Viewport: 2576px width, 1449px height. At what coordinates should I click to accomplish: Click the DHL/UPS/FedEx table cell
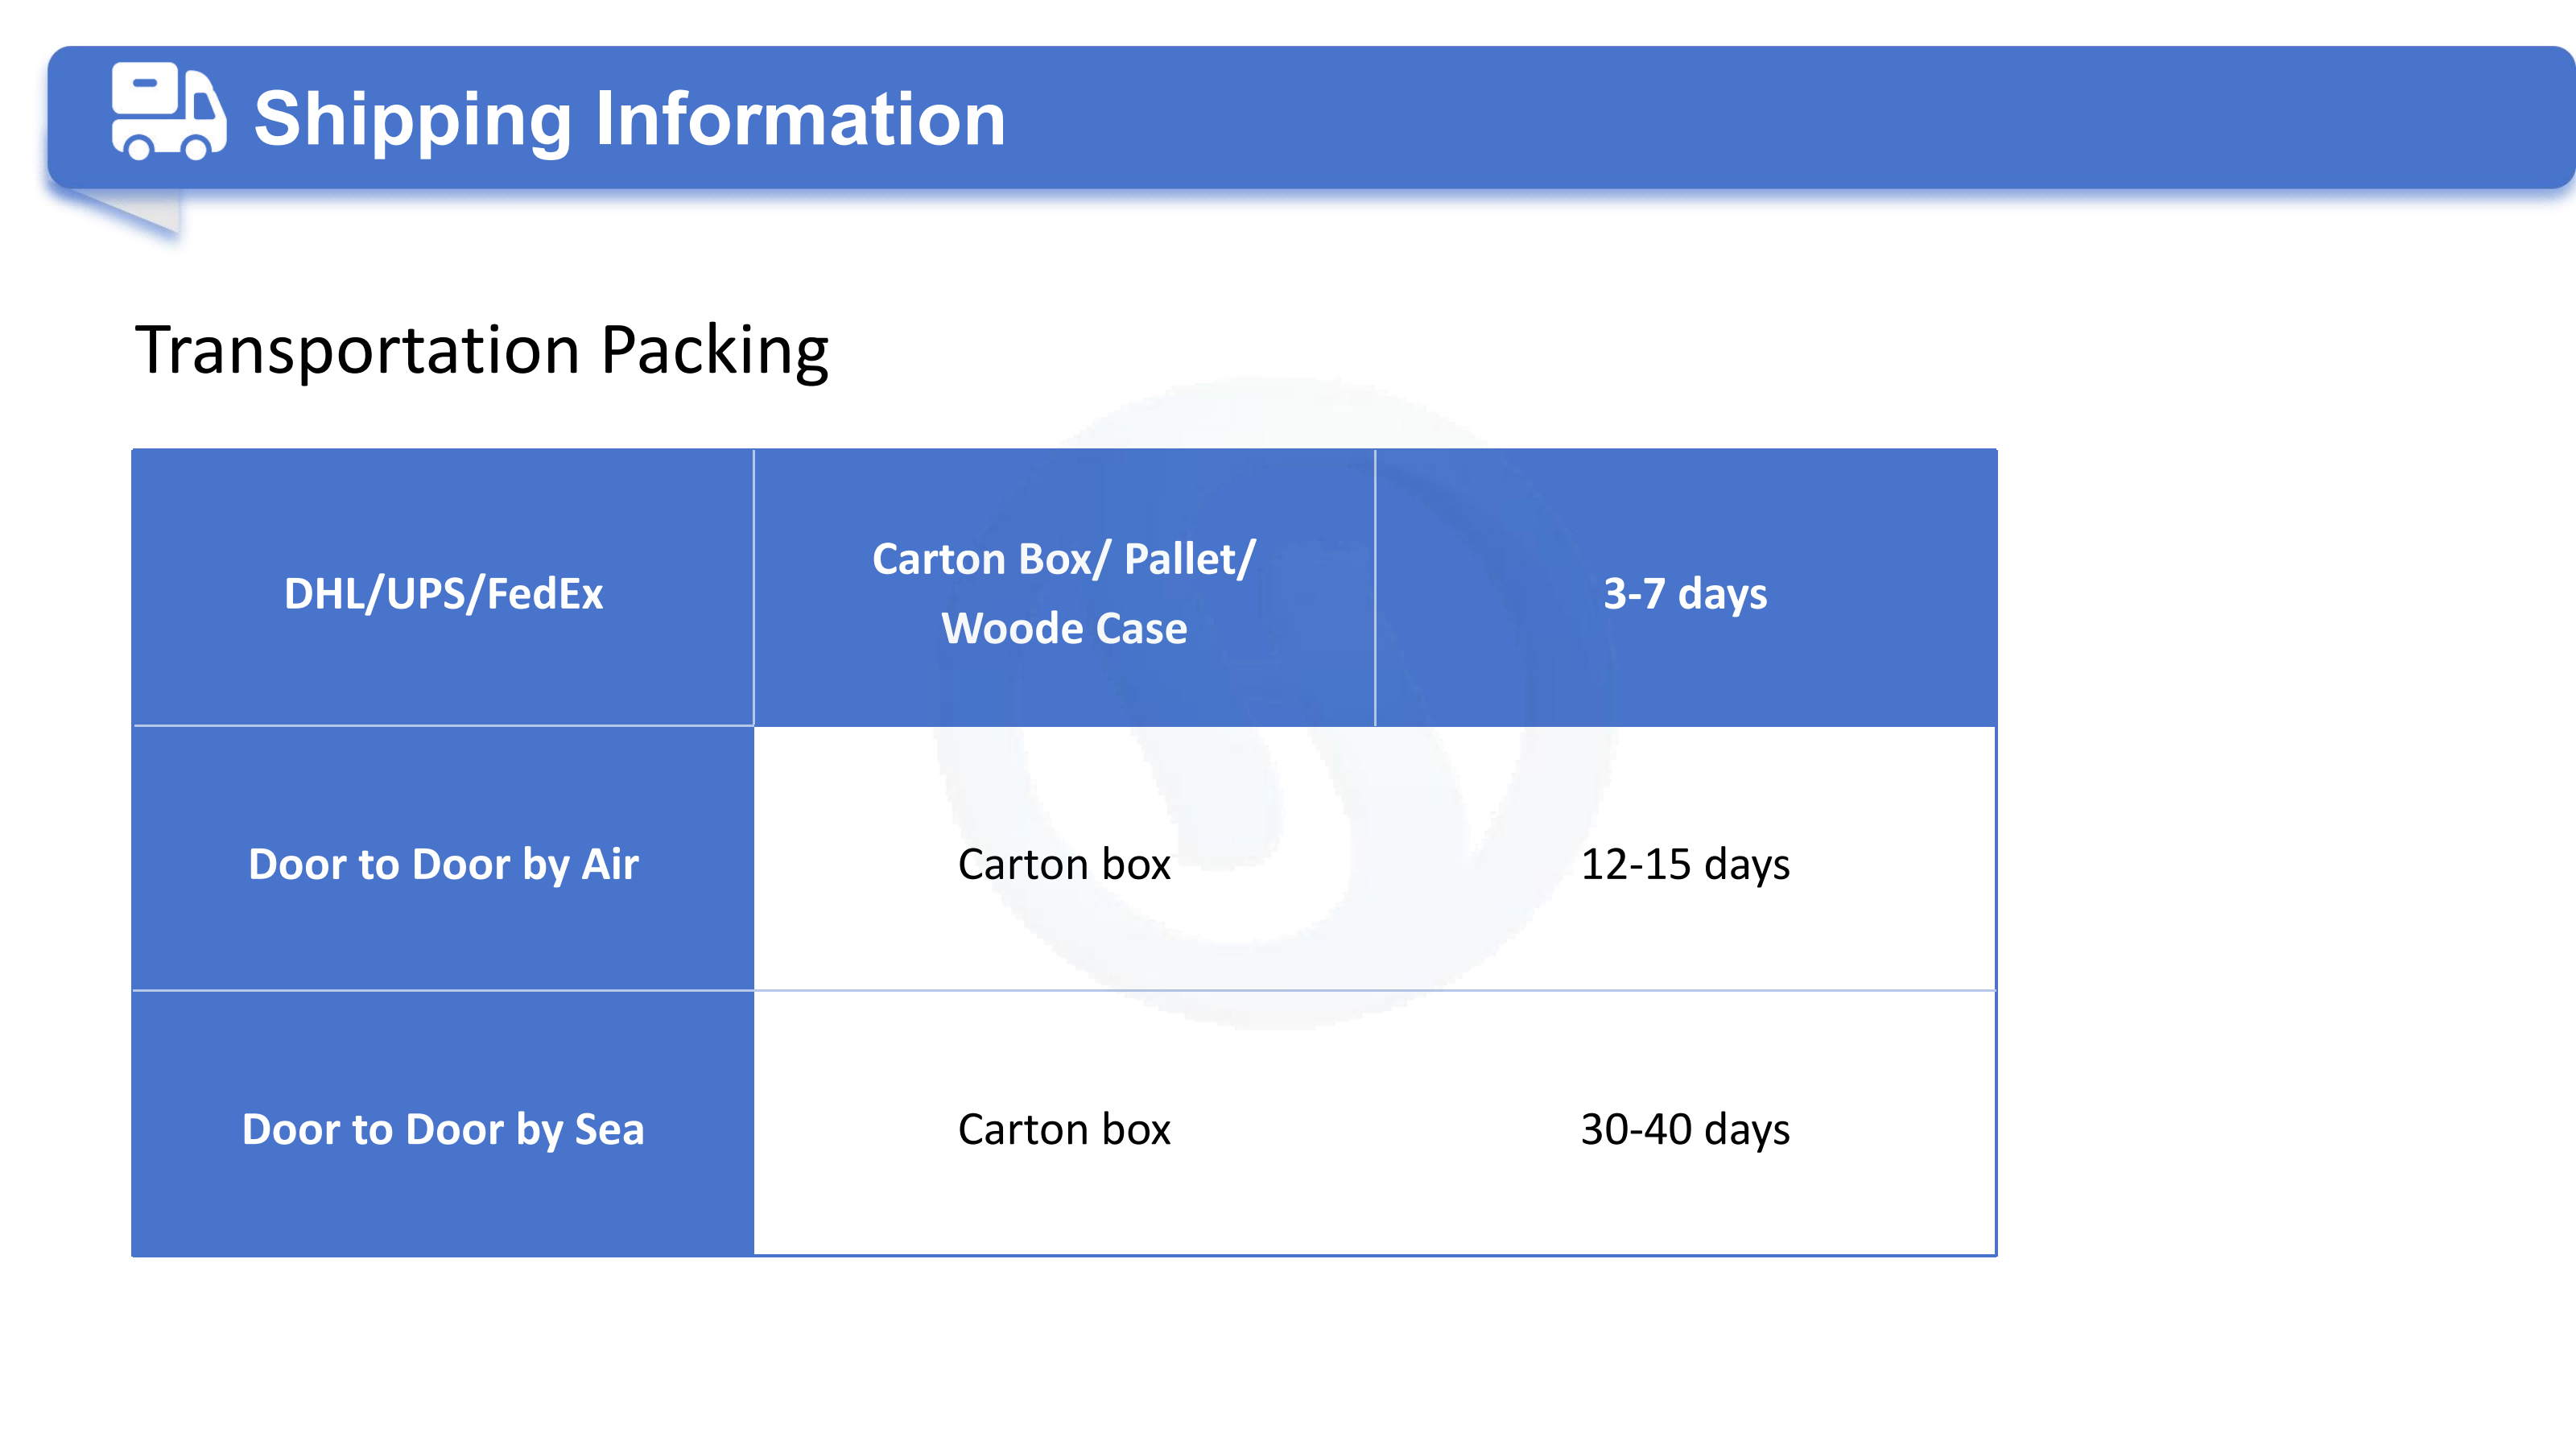[443, 588]
